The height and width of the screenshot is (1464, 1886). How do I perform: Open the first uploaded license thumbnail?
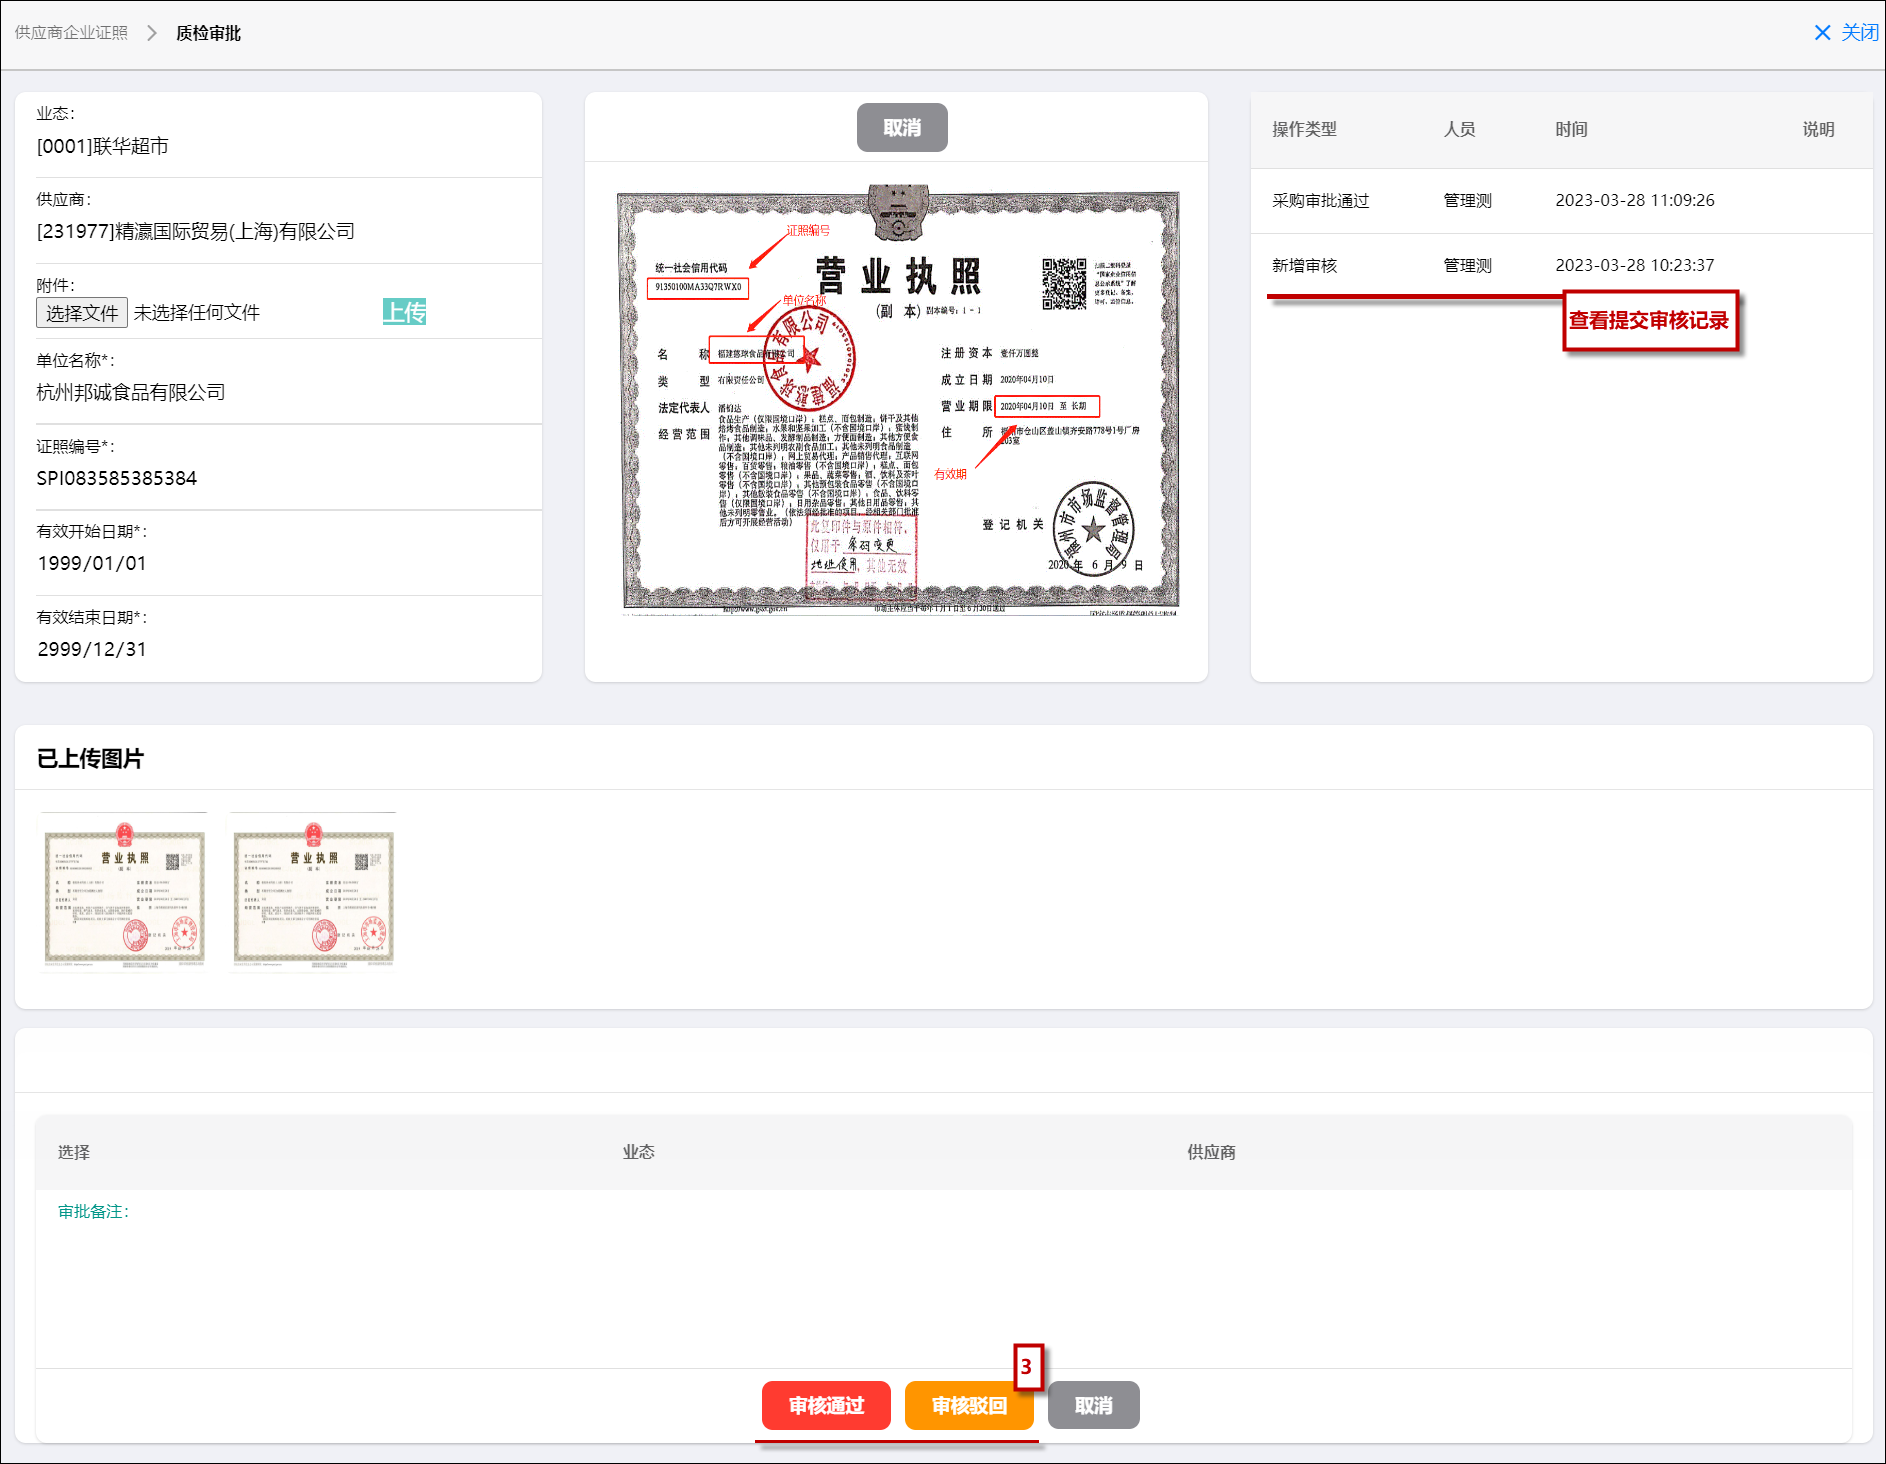(124, 892)
